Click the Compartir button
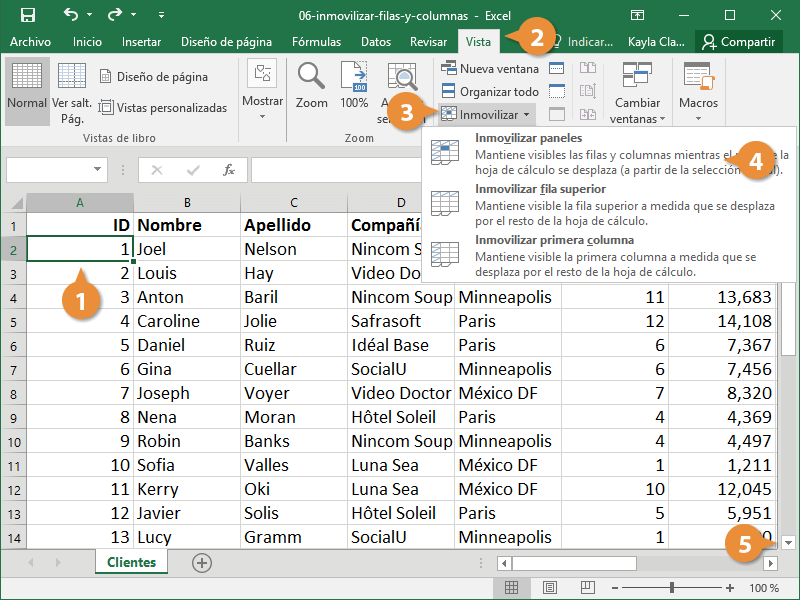800x600 pixels. click(738, 42)
